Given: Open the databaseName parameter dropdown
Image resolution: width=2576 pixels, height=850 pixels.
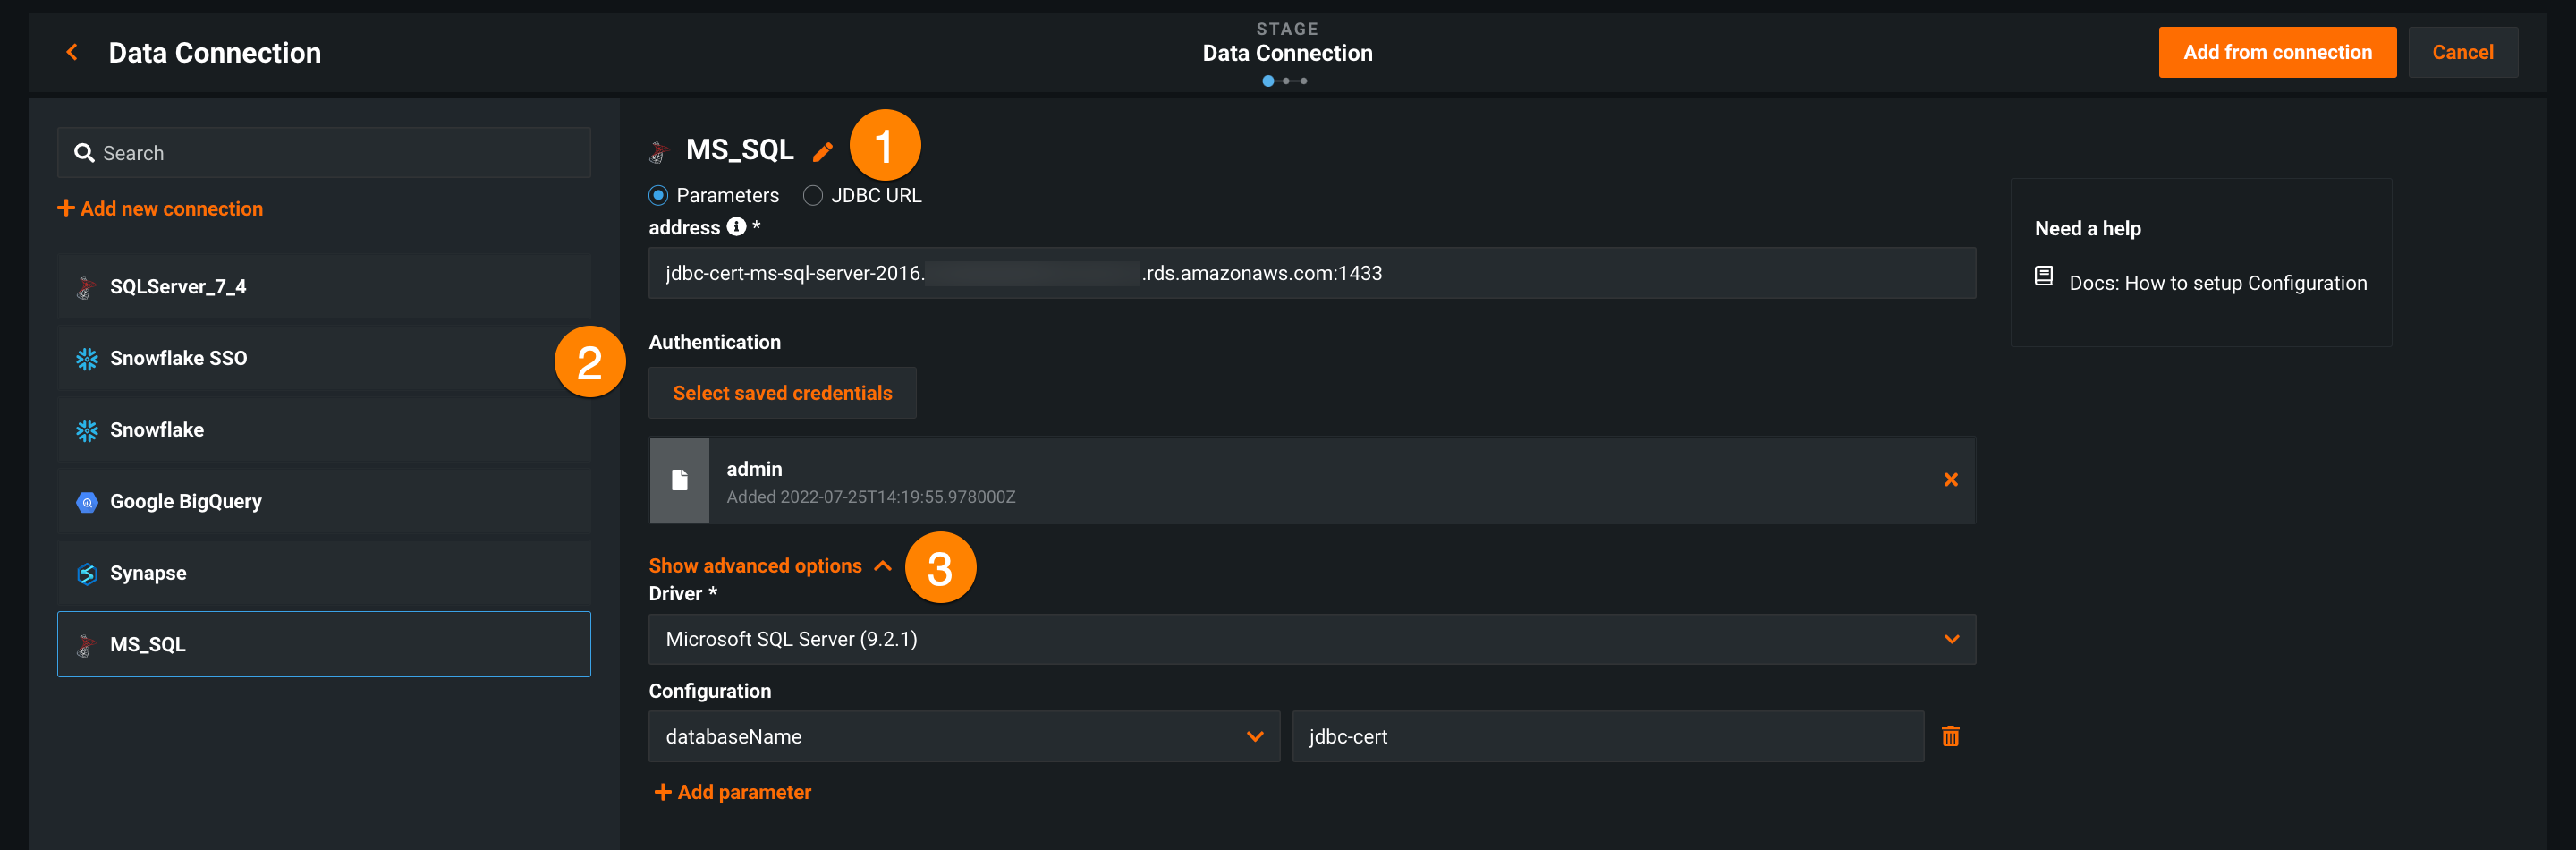Looking at the screenshot, I should click(x=963, y=737).
